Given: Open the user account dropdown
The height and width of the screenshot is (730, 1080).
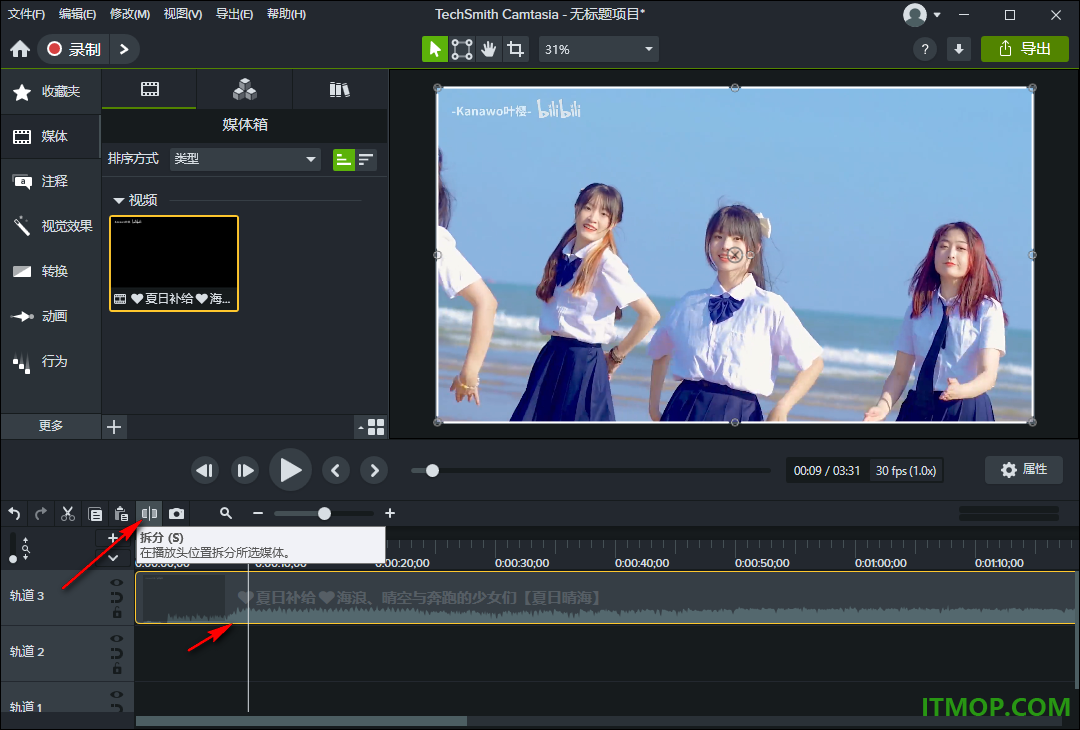Looking at the screenshot, I should coord(922,14).
